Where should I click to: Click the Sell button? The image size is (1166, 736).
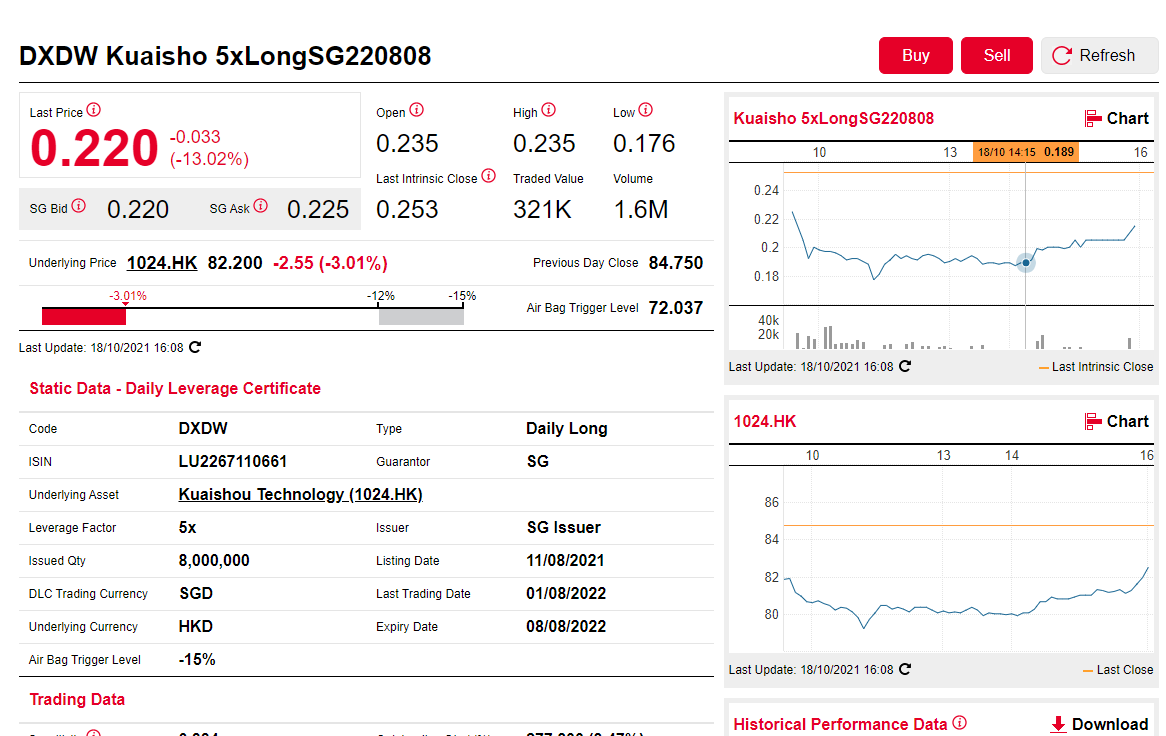pos(996,56)
